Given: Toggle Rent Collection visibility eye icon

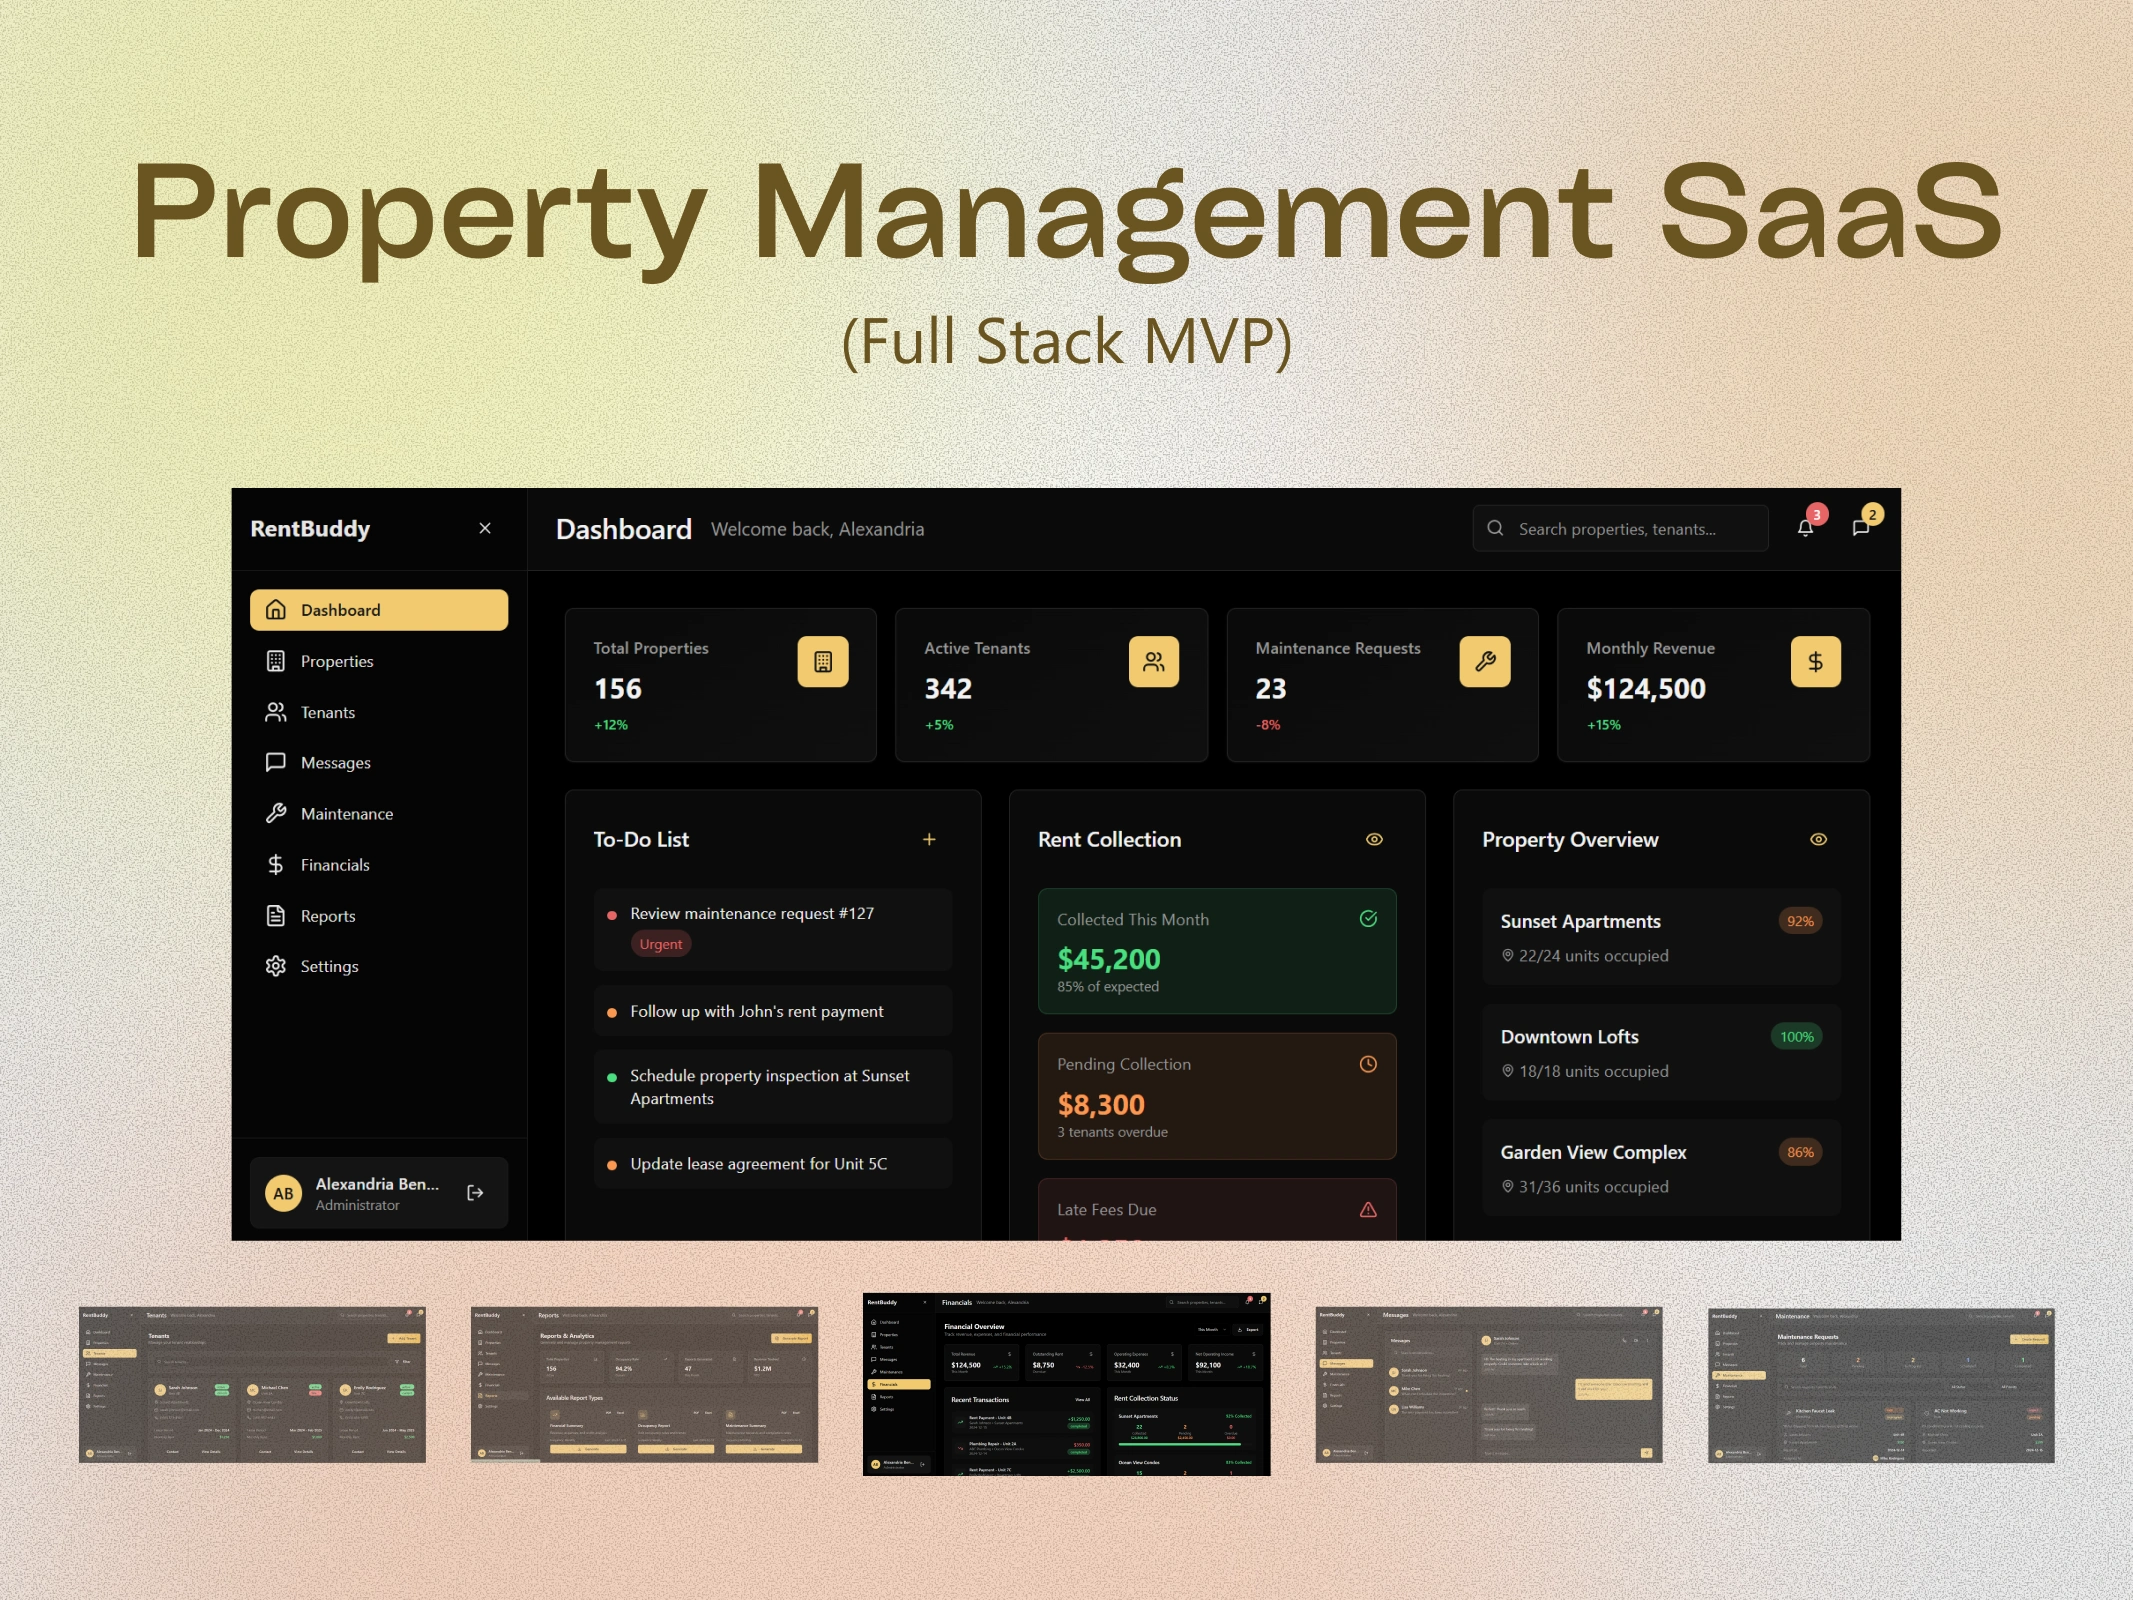Looking at the screenshot, I should click(x=1374, y=839).
